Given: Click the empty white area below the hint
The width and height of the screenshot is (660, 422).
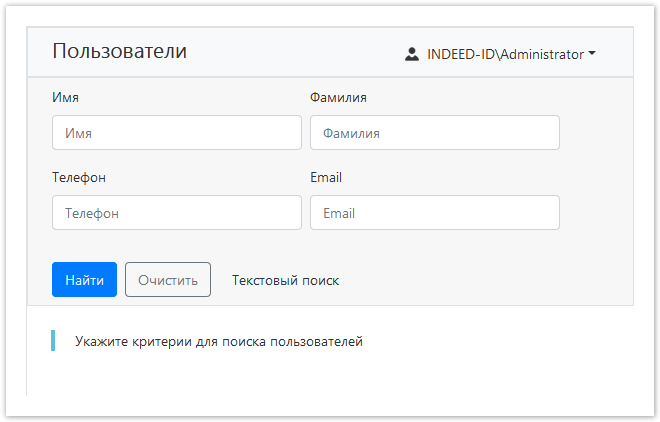Looking at the screenshot, I should [x=330, y=380].
